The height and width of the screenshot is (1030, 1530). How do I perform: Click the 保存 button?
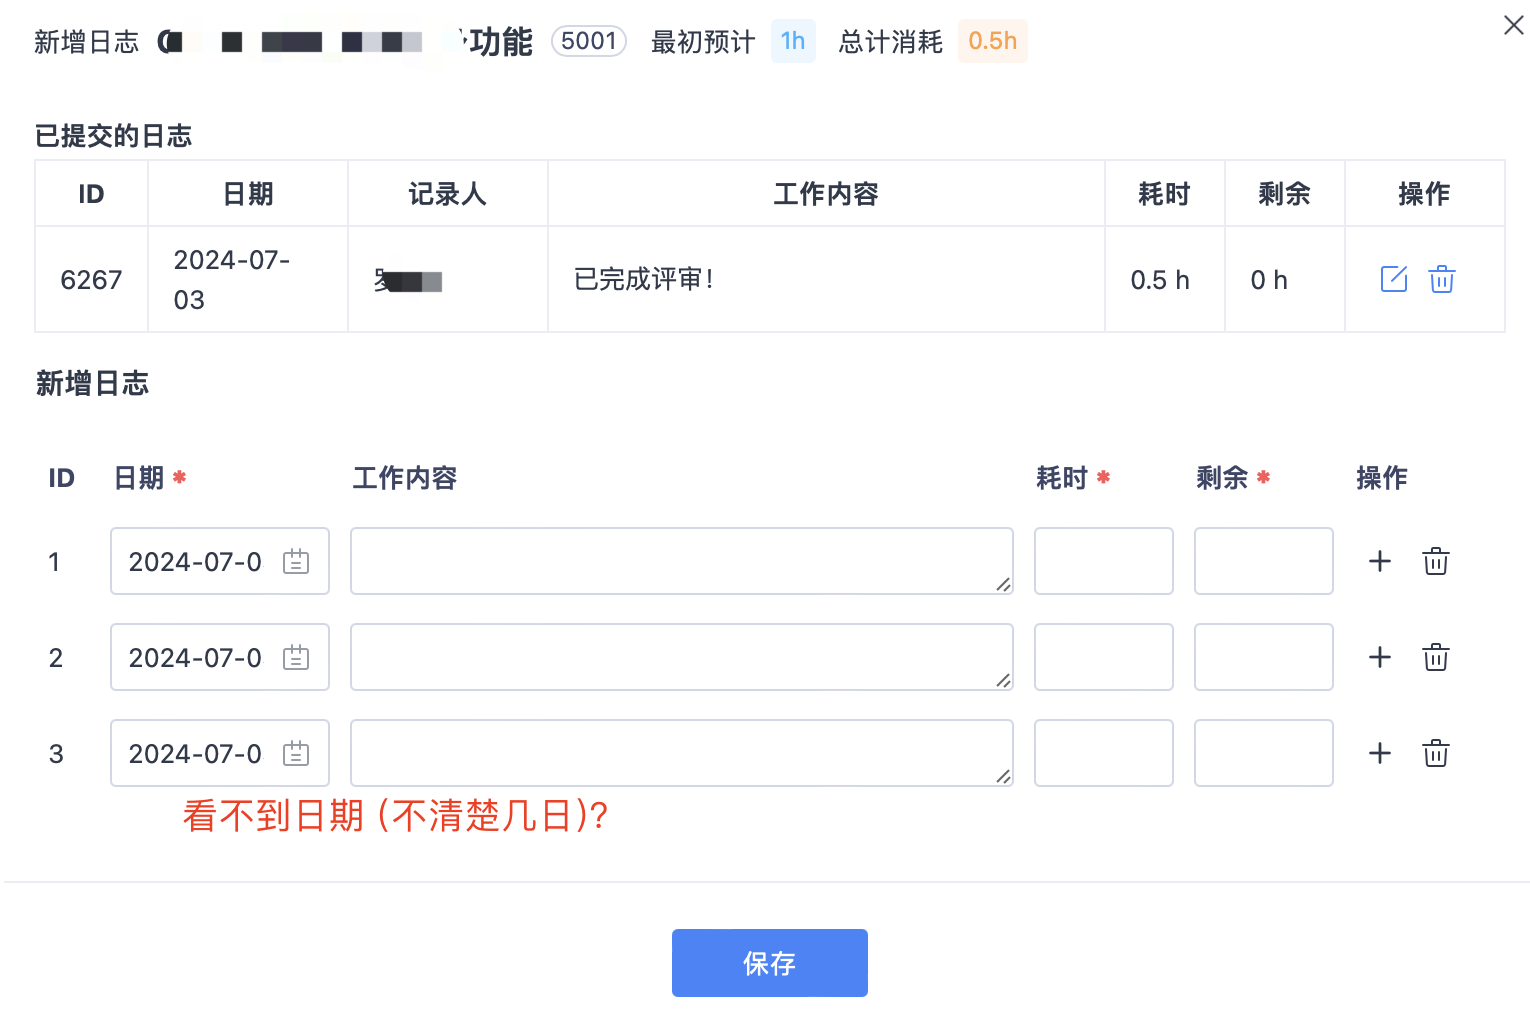point(769,963)
